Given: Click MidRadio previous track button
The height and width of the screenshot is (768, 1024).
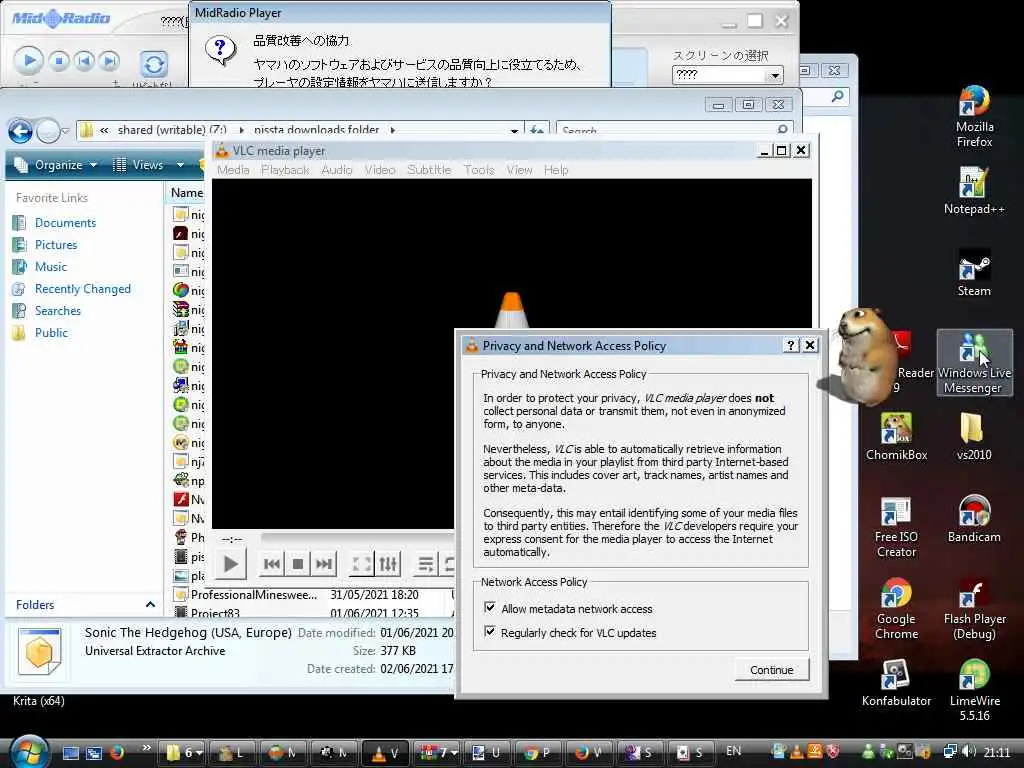Looking at the screenshot, I should (84, 61).
